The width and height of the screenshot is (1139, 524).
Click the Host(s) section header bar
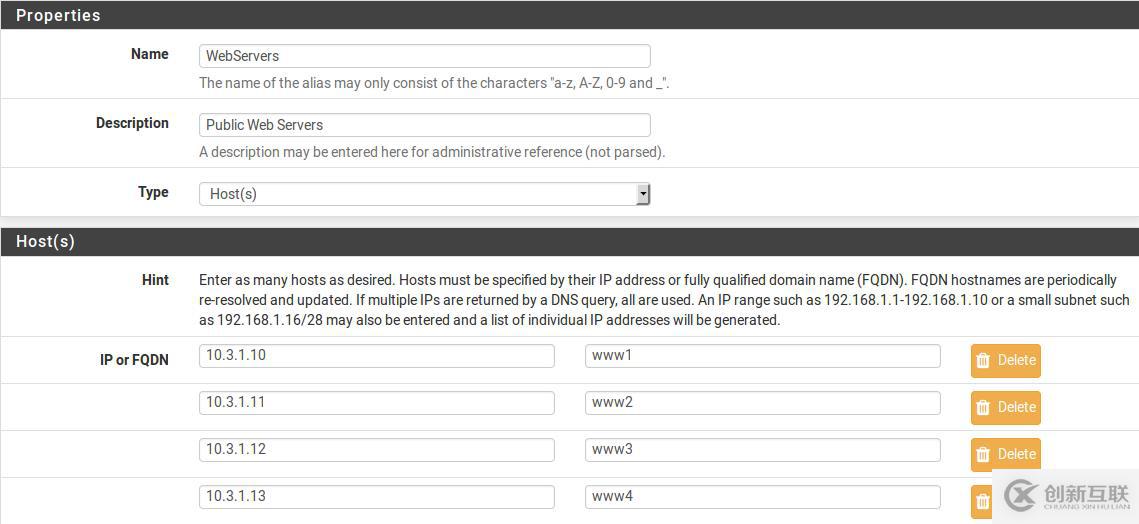point(569,241)
